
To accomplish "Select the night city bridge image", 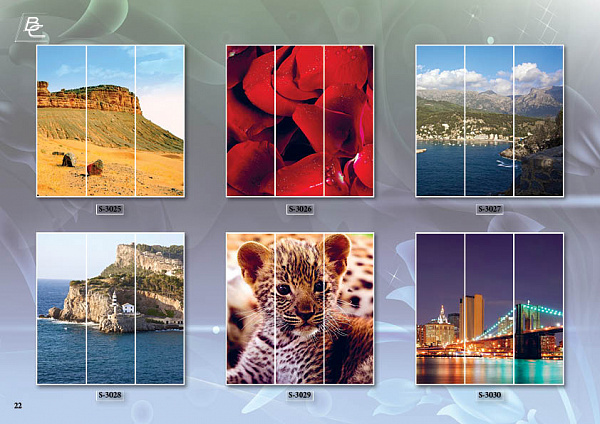I will point(490,308).
